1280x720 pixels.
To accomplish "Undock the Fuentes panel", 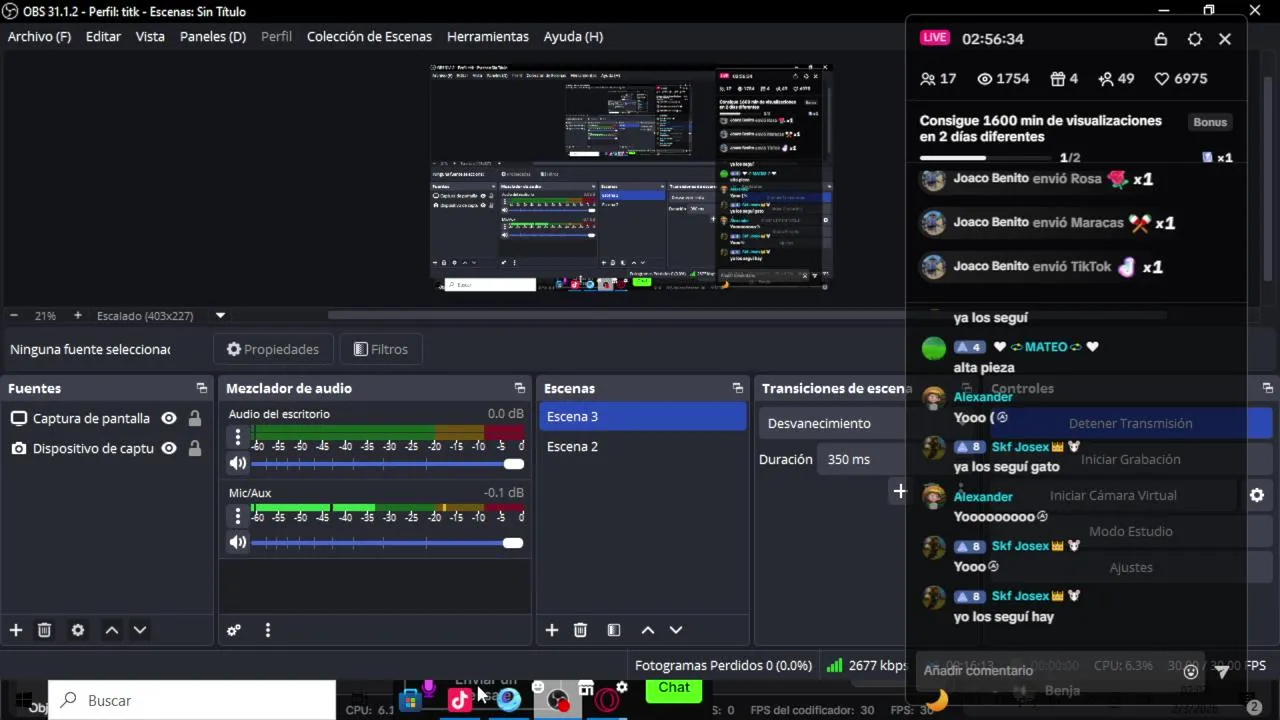I will pos(202,388).
